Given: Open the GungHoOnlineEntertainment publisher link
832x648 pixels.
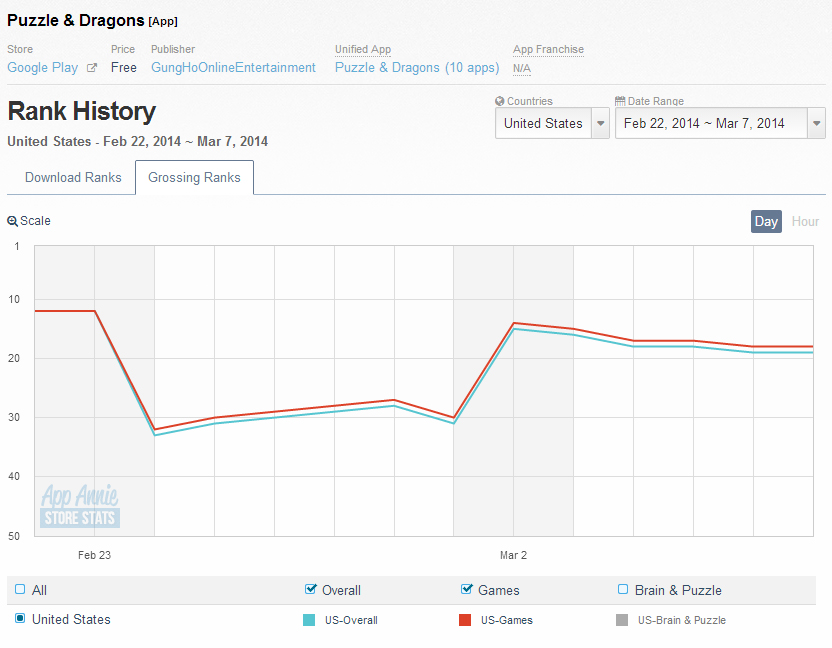Looking at the screenshot, I should click(x=233, y=68).
